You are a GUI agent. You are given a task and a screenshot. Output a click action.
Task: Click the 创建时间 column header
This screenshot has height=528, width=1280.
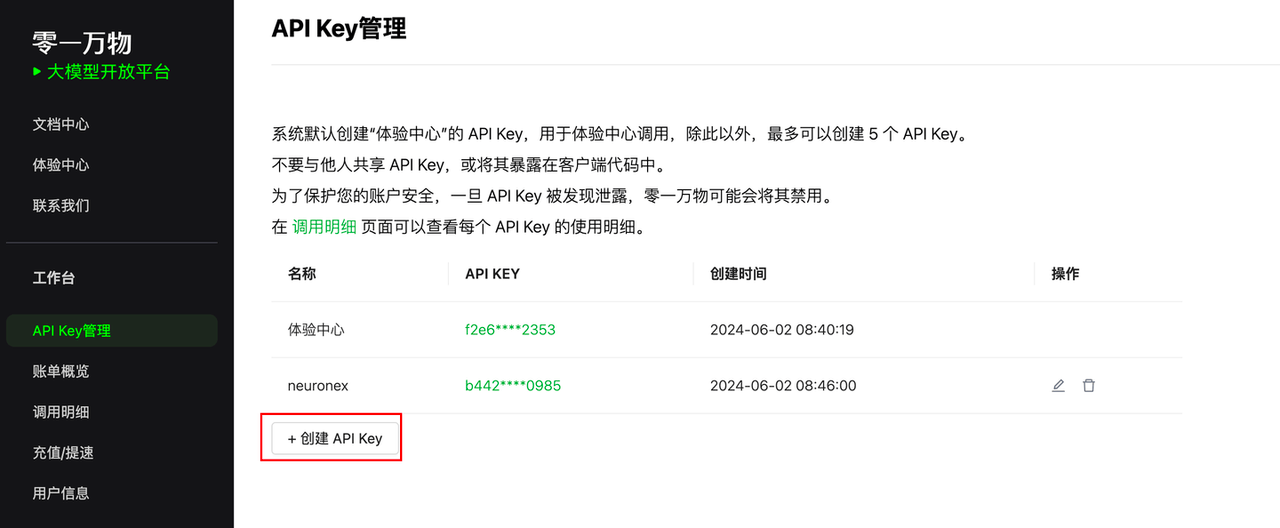738,273
